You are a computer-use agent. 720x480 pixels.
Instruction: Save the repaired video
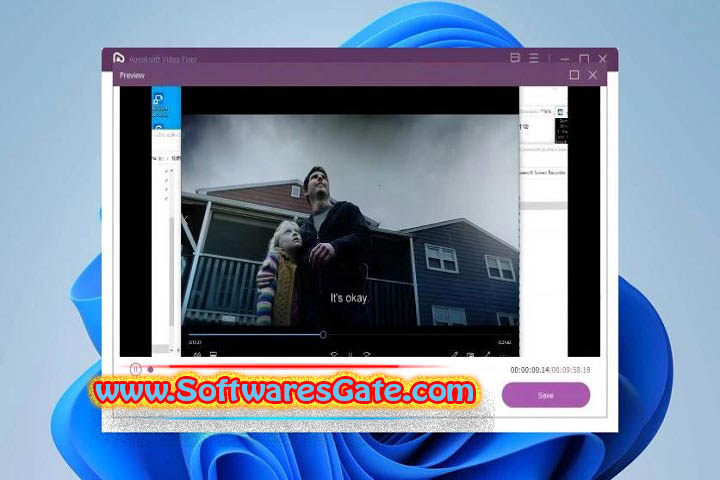tap(546, 395)
